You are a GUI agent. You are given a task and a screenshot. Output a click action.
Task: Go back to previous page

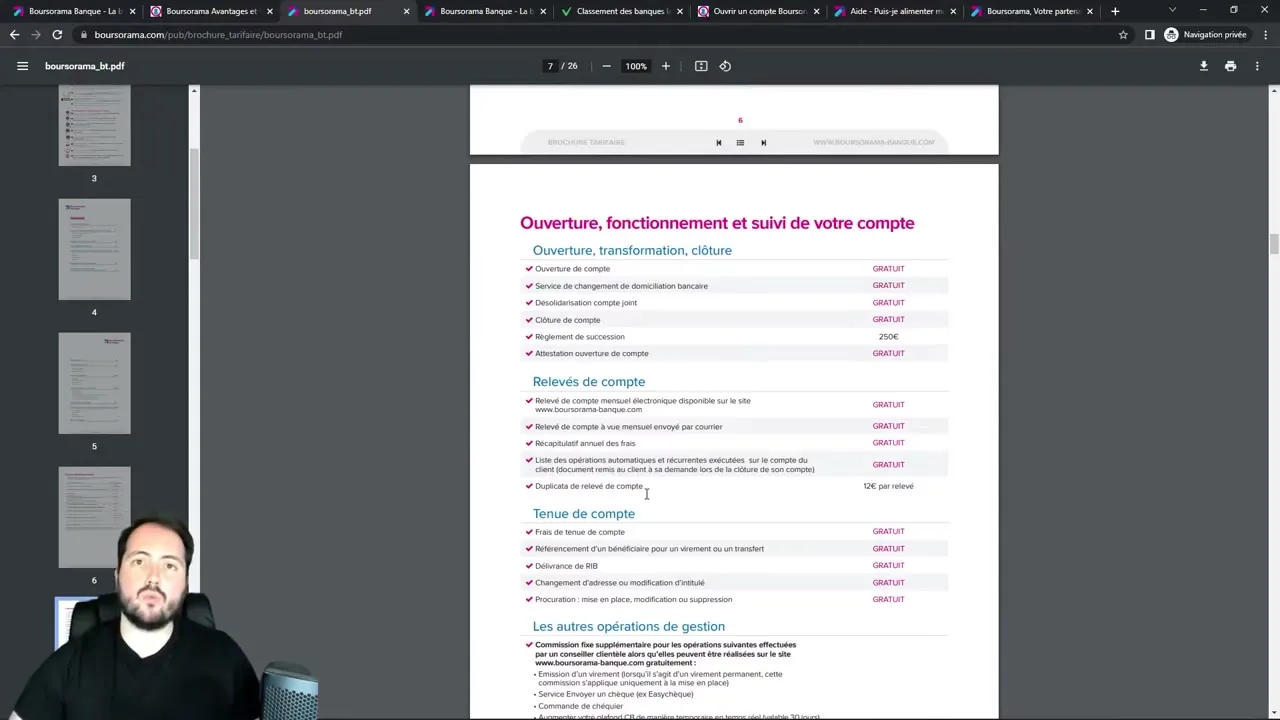[14, 34]
